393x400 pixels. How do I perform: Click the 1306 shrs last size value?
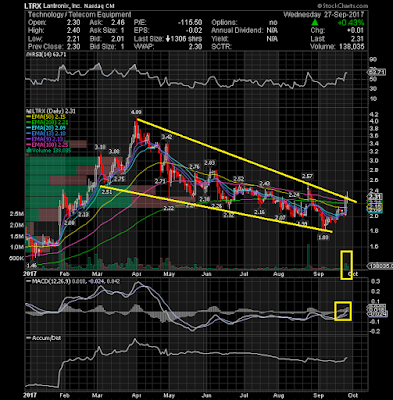click(x=186, y=39)
